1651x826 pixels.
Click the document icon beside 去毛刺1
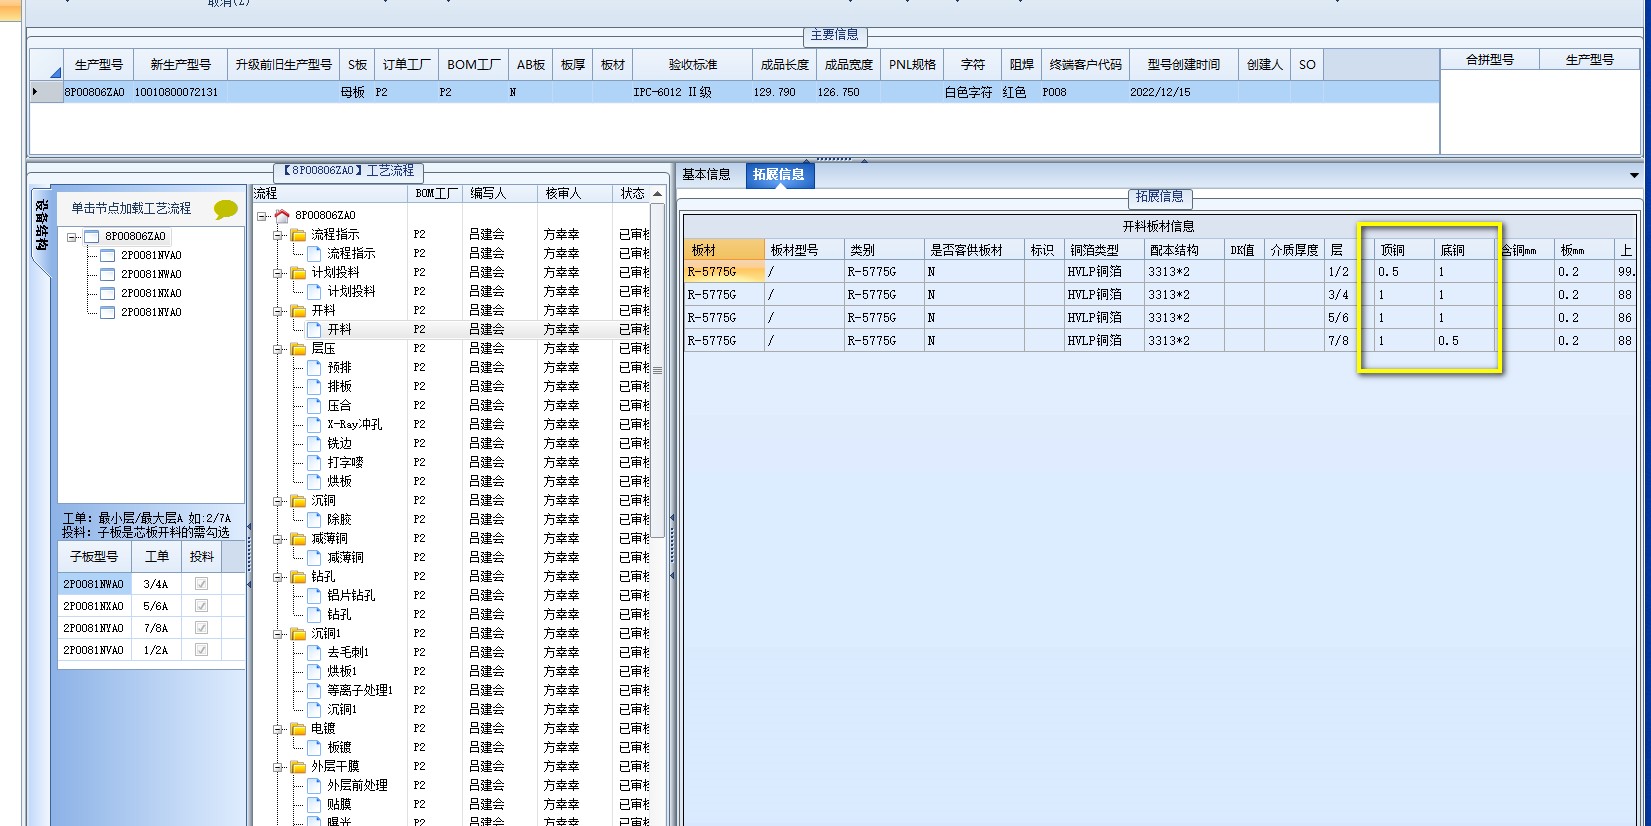pos(314,652)
